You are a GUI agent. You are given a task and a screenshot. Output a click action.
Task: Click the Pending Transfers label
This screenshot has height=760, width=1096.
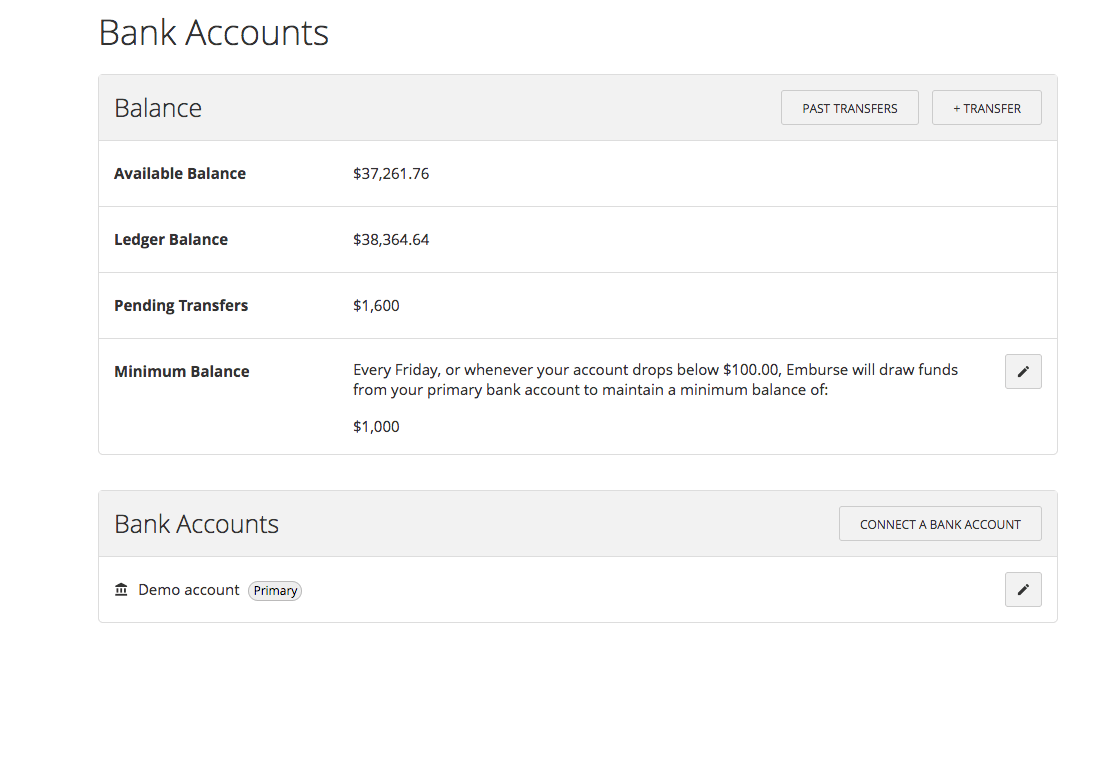click(181, 305)
